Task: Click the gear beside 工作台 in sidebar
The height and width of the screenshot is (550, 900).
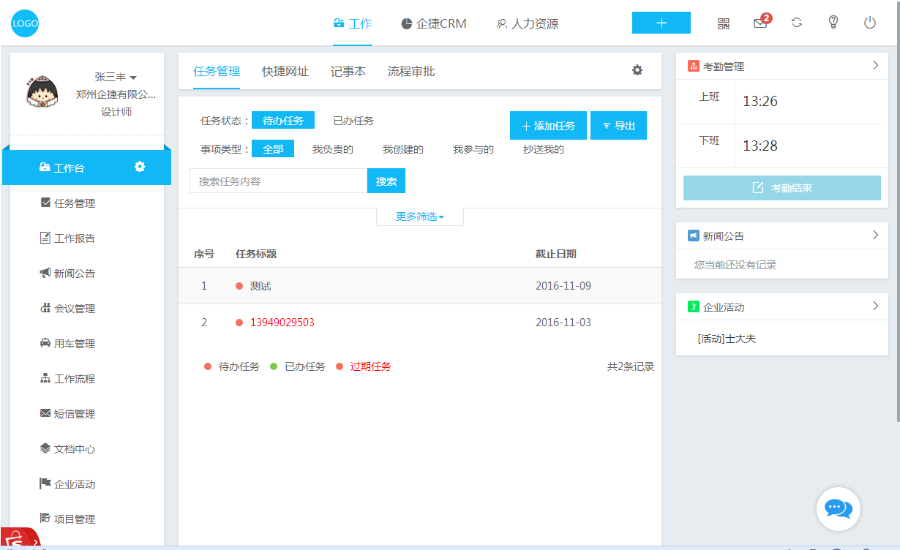Action: (140, 167)
